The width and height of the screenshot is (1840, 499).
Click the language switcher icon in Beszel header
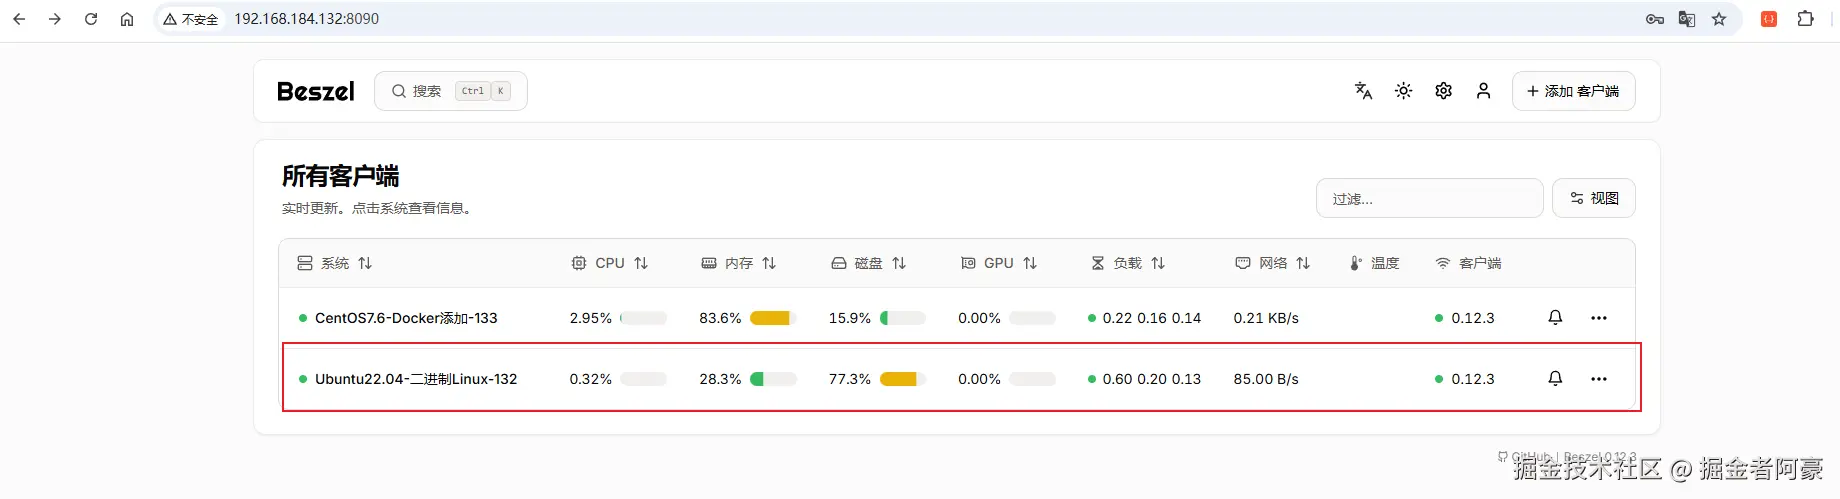coord(1363,91)
